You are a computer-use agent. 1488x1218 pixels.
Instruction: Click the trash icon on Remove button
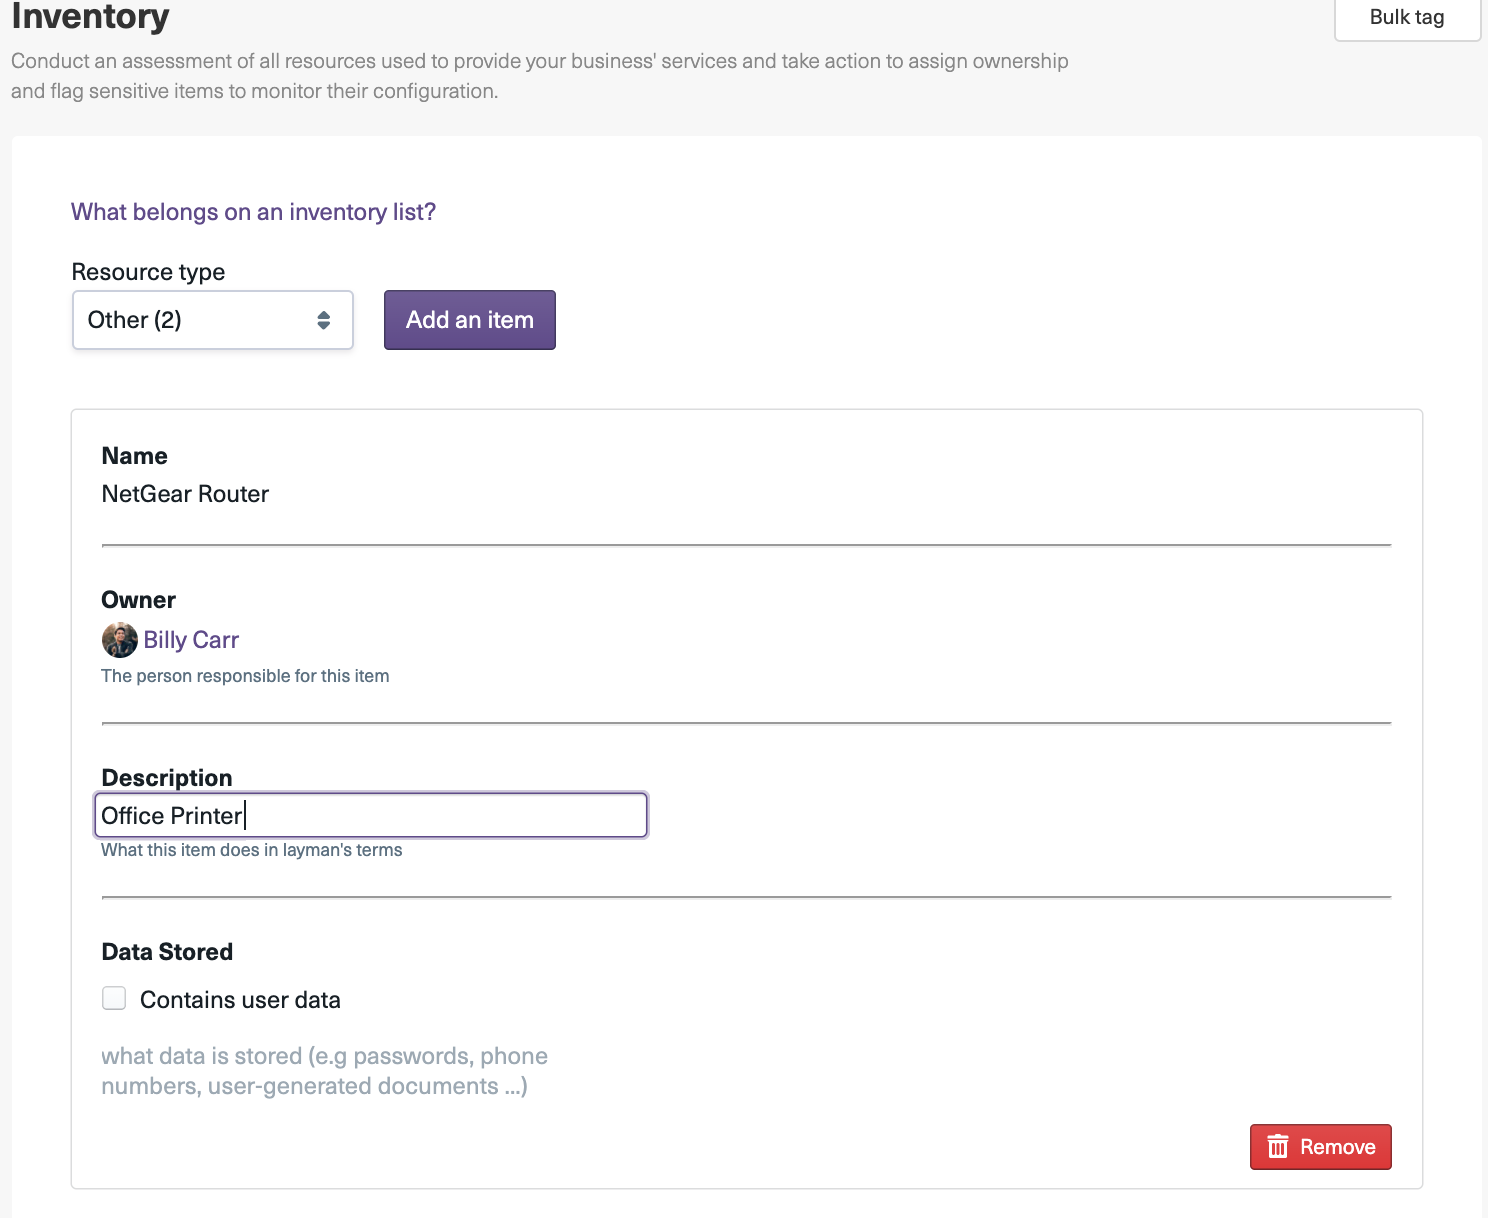[1278, 1146]
